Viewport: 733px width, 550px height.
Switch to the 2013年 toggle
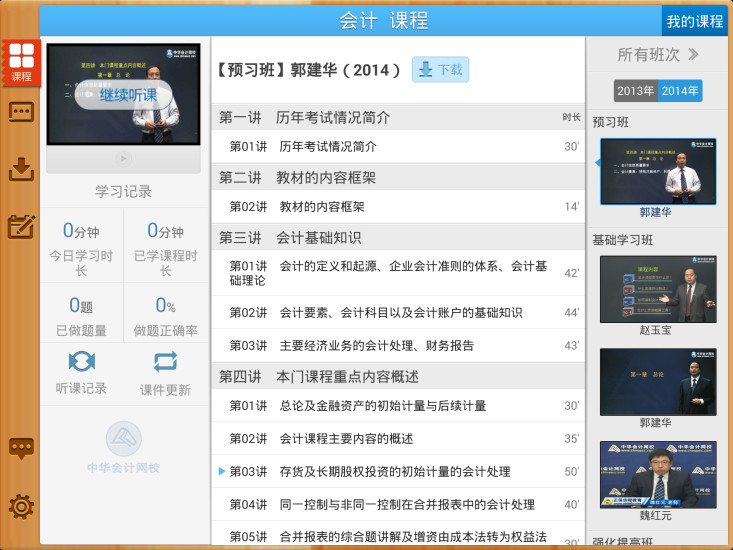pos(636,91)
